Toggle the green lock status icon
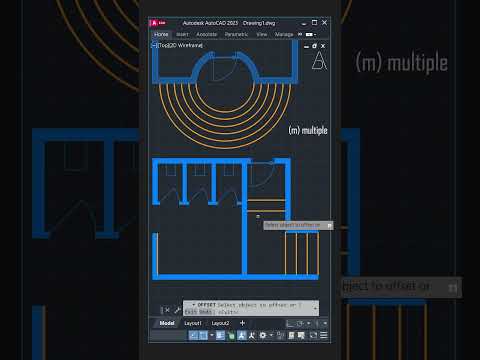Screen dimensions: 480x360 [x=231, y=336]
